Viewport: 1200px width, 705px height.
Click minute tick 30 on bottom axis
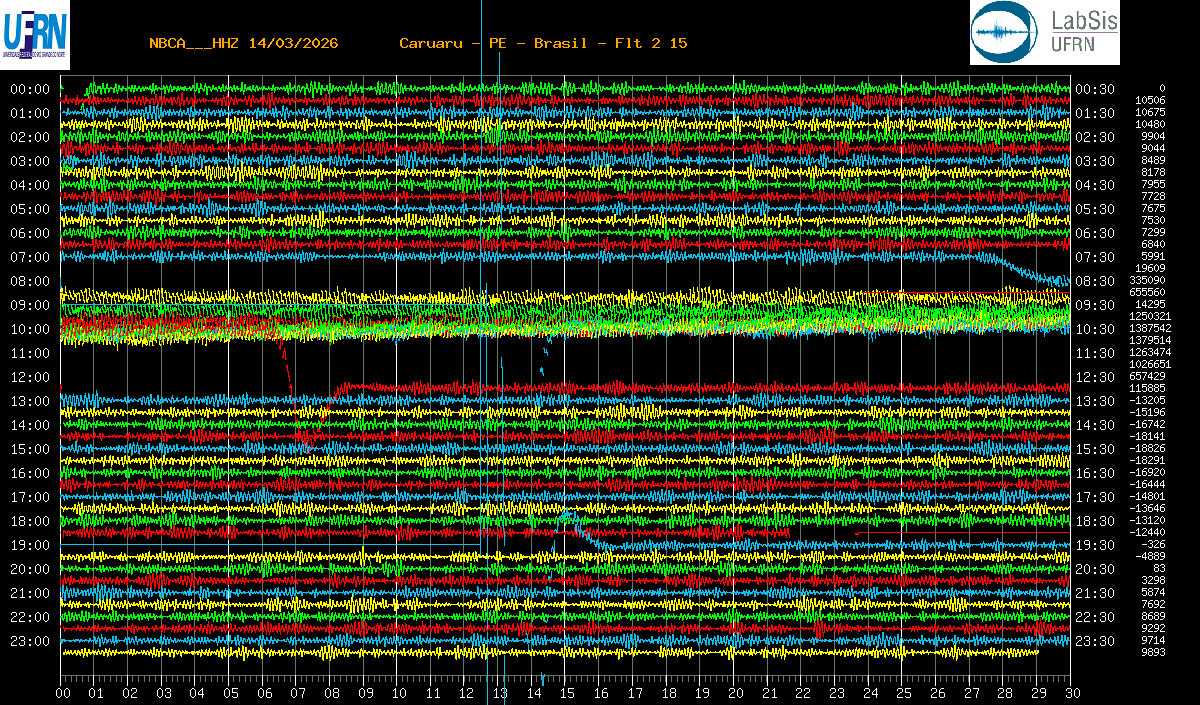coord(1071,692)
